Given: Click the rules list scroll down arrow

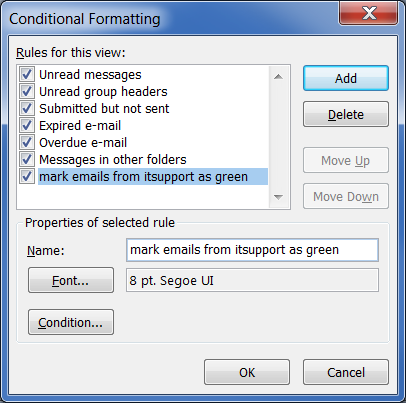Looking at the screenshot, I should [x=278, y=197].
